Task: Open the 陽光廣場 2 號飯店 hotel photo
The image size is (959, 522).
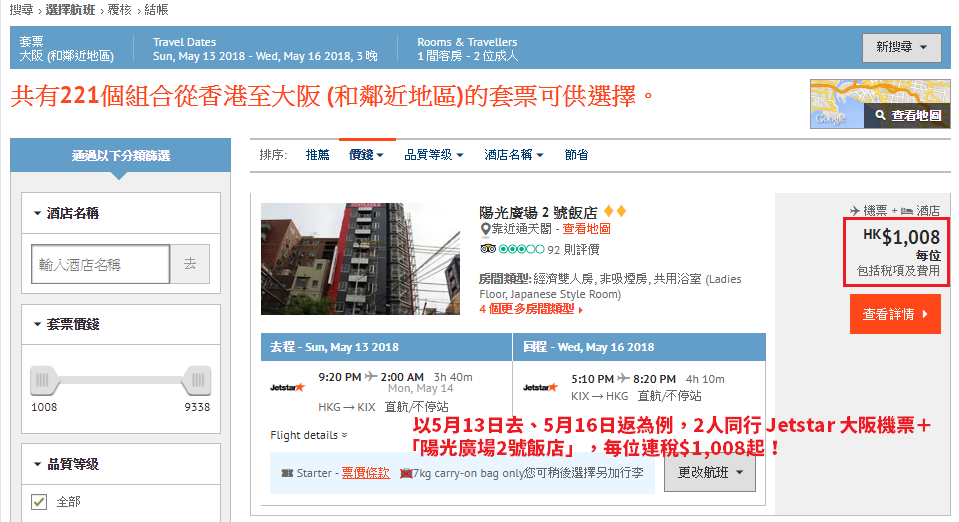Action: point(360,259)
